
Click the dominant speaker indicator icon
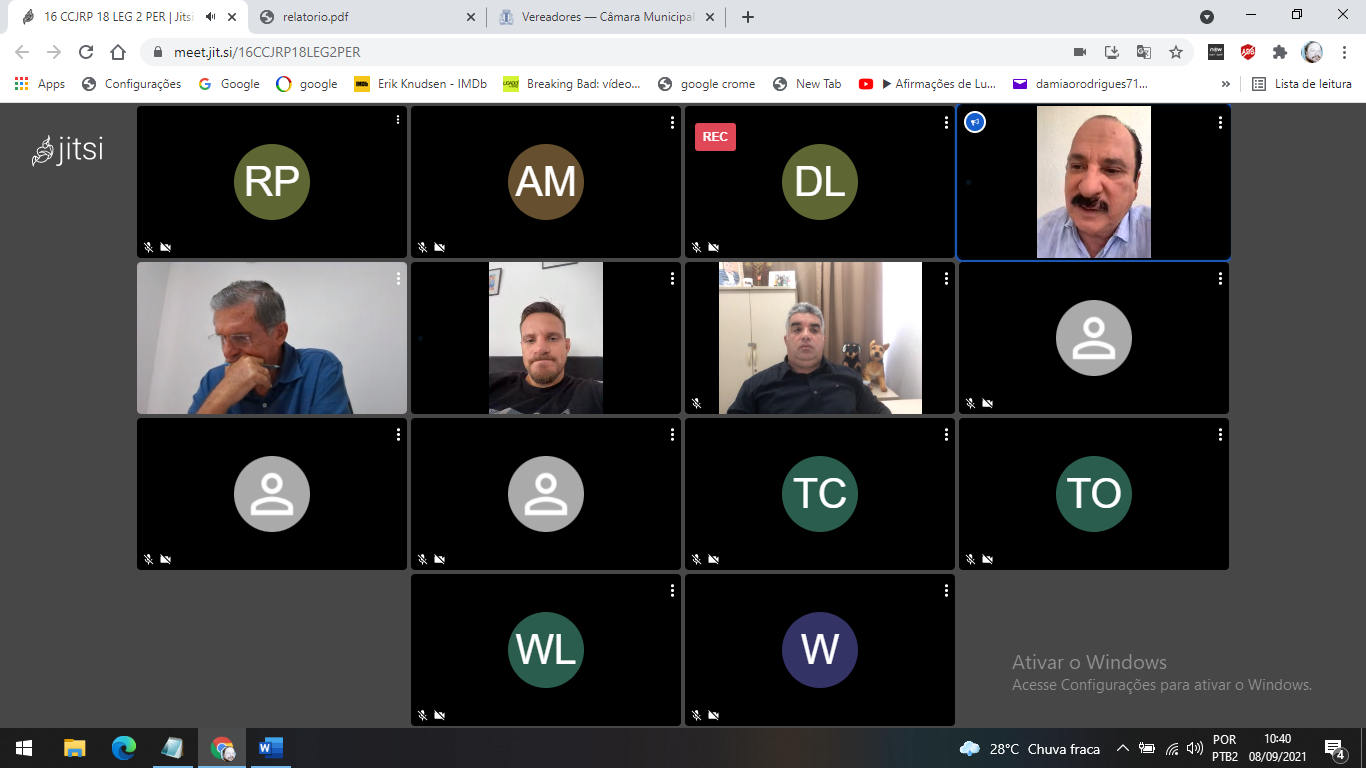coord(975,122)
